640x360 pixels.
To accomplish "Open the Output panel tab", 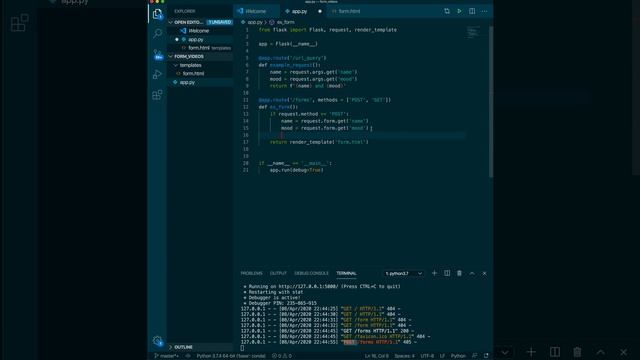I will pyautogui.click(x=278, y=273).
